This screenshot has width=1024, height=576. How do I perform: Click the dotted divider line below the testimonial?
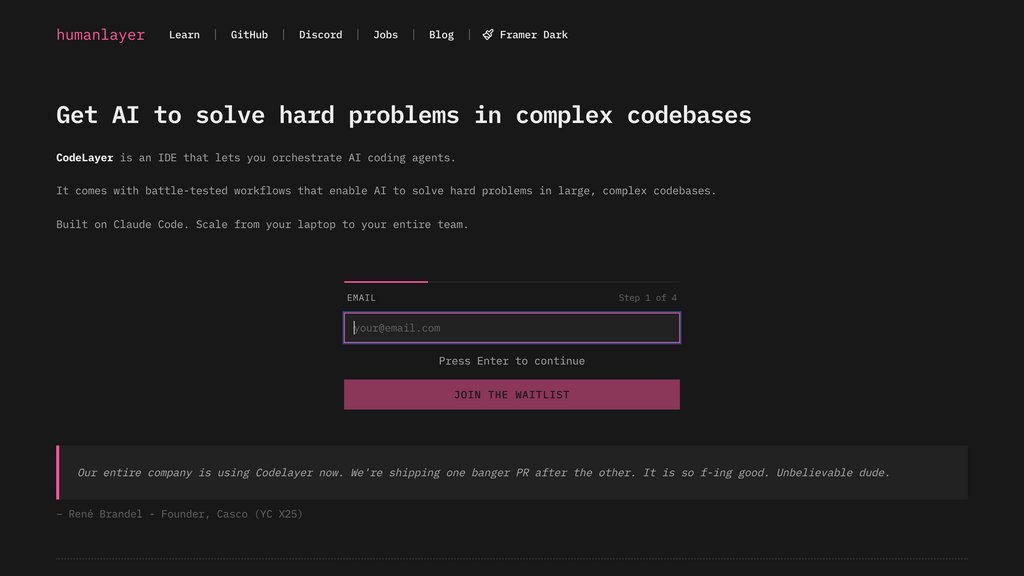(512, 556)
